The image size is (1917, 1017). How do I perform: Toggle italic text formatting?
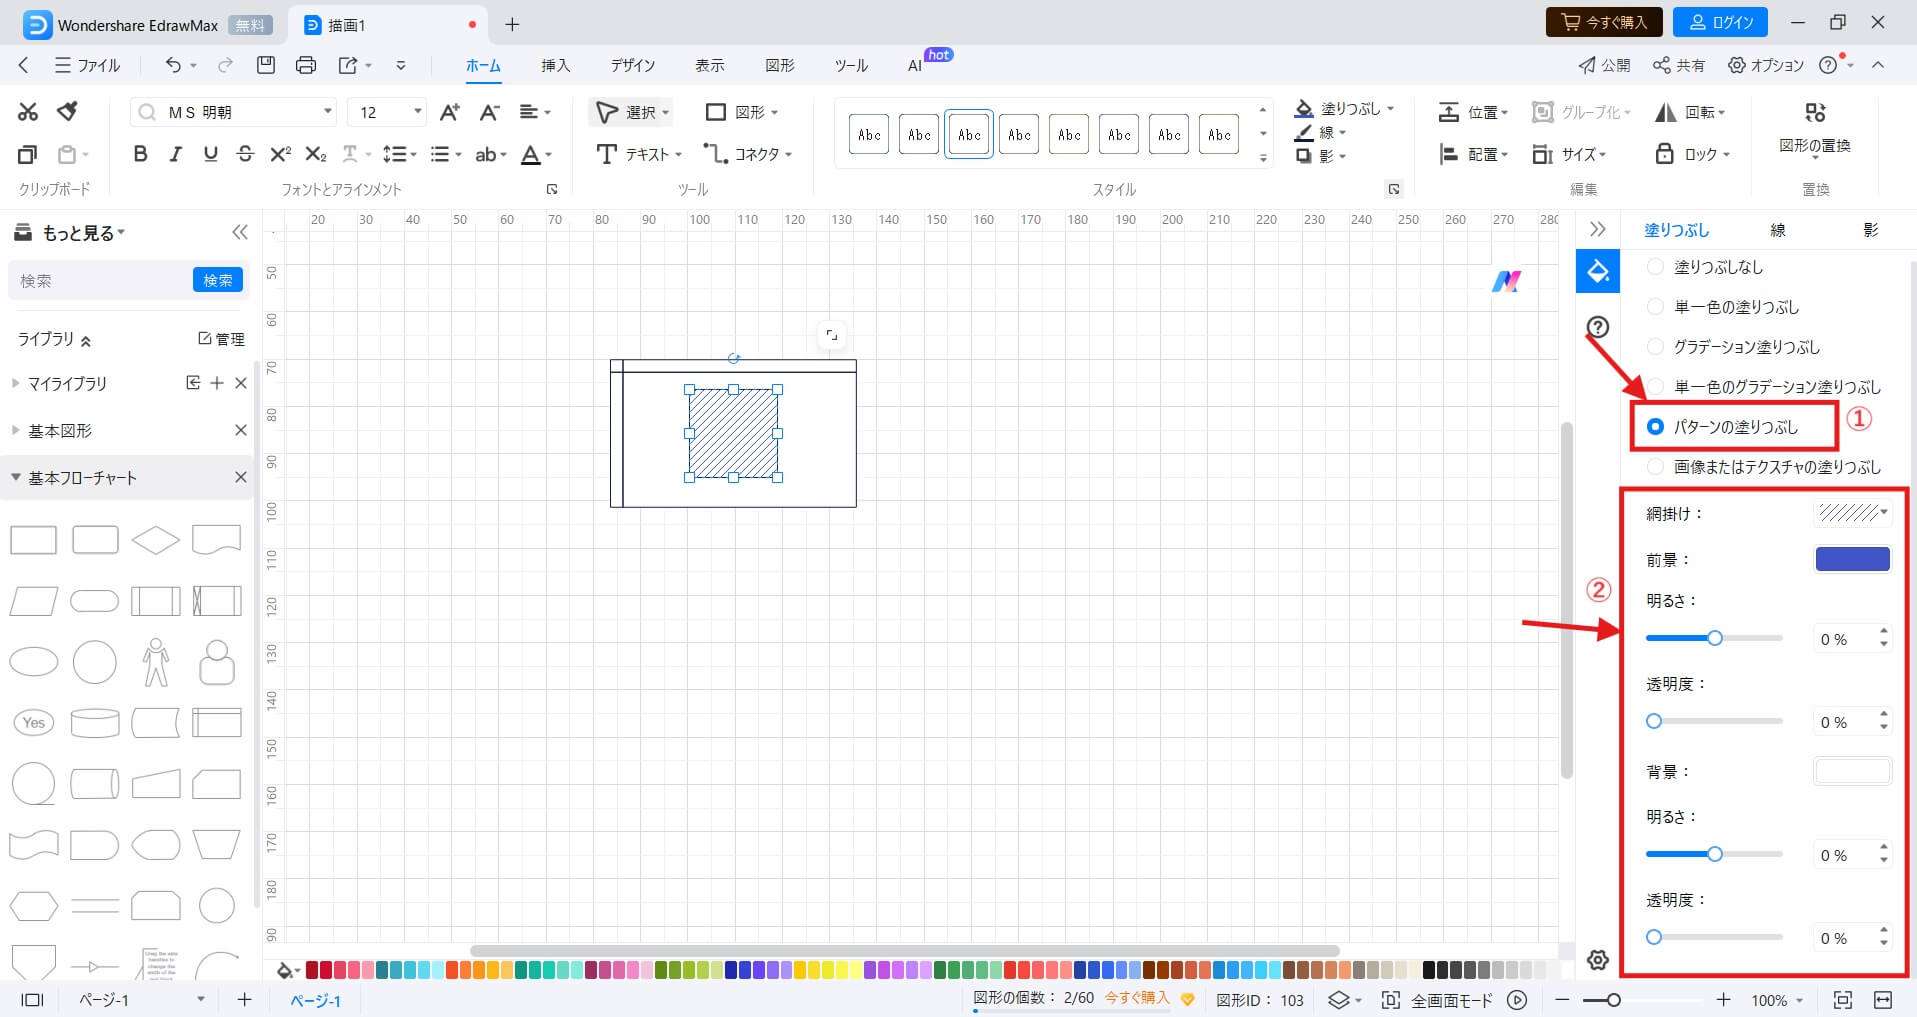click(176, 154)
